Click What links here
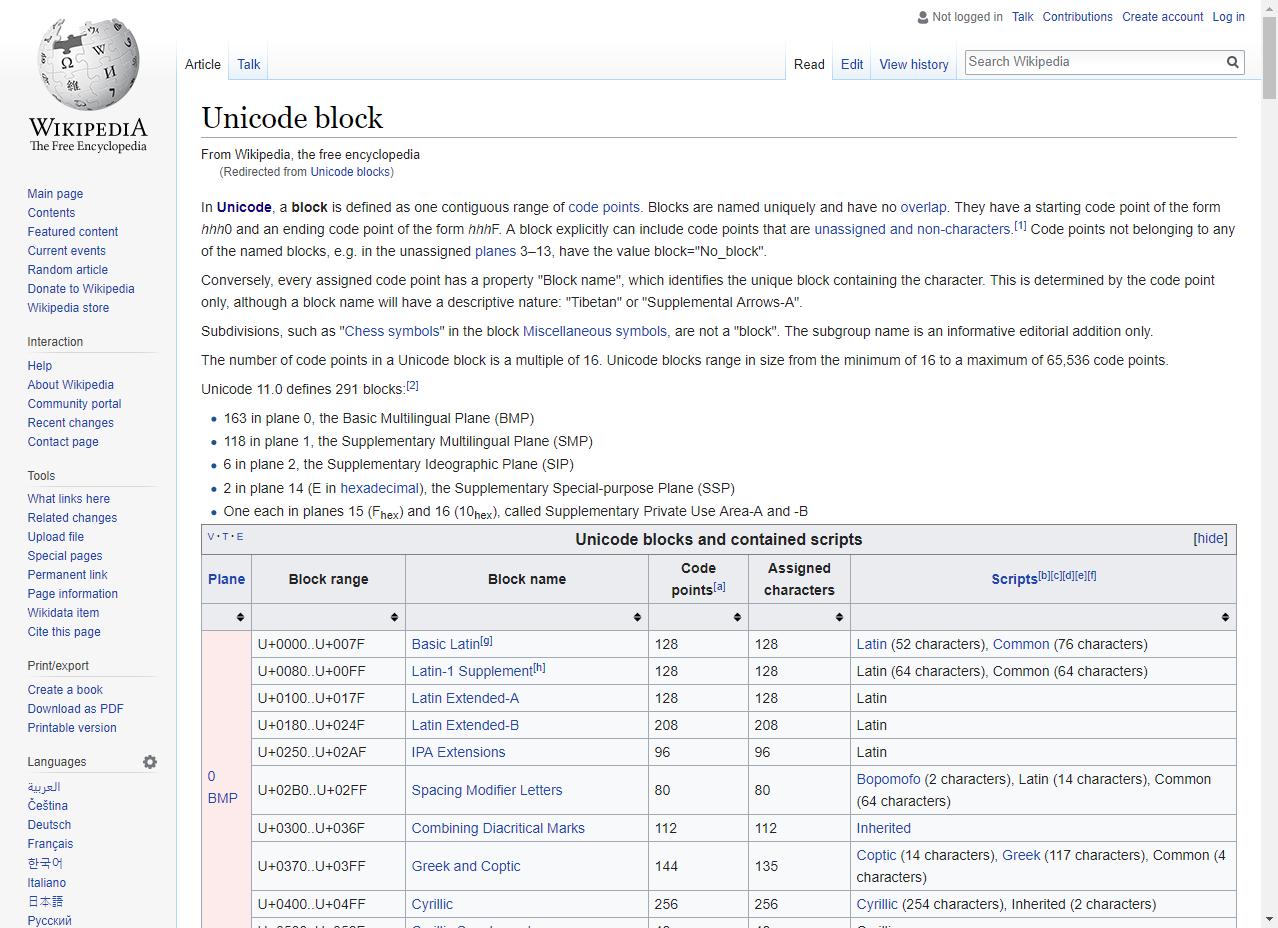Screen dimensions: 1278x928 click(69, 499)
